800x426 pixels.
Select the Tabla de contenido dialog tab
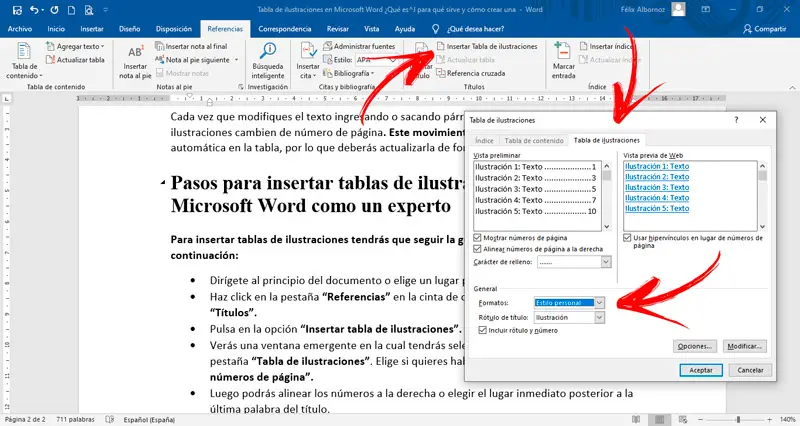click(x=534, y=140)
